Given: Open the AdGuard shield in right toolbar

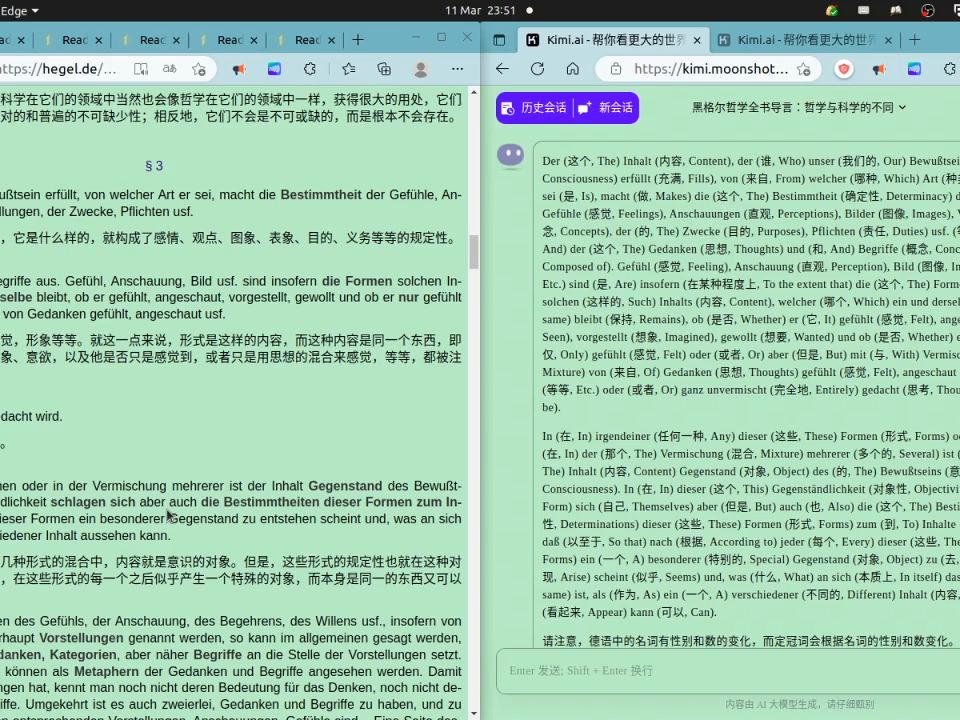Looking at the screenshot, I should [843, 70].
